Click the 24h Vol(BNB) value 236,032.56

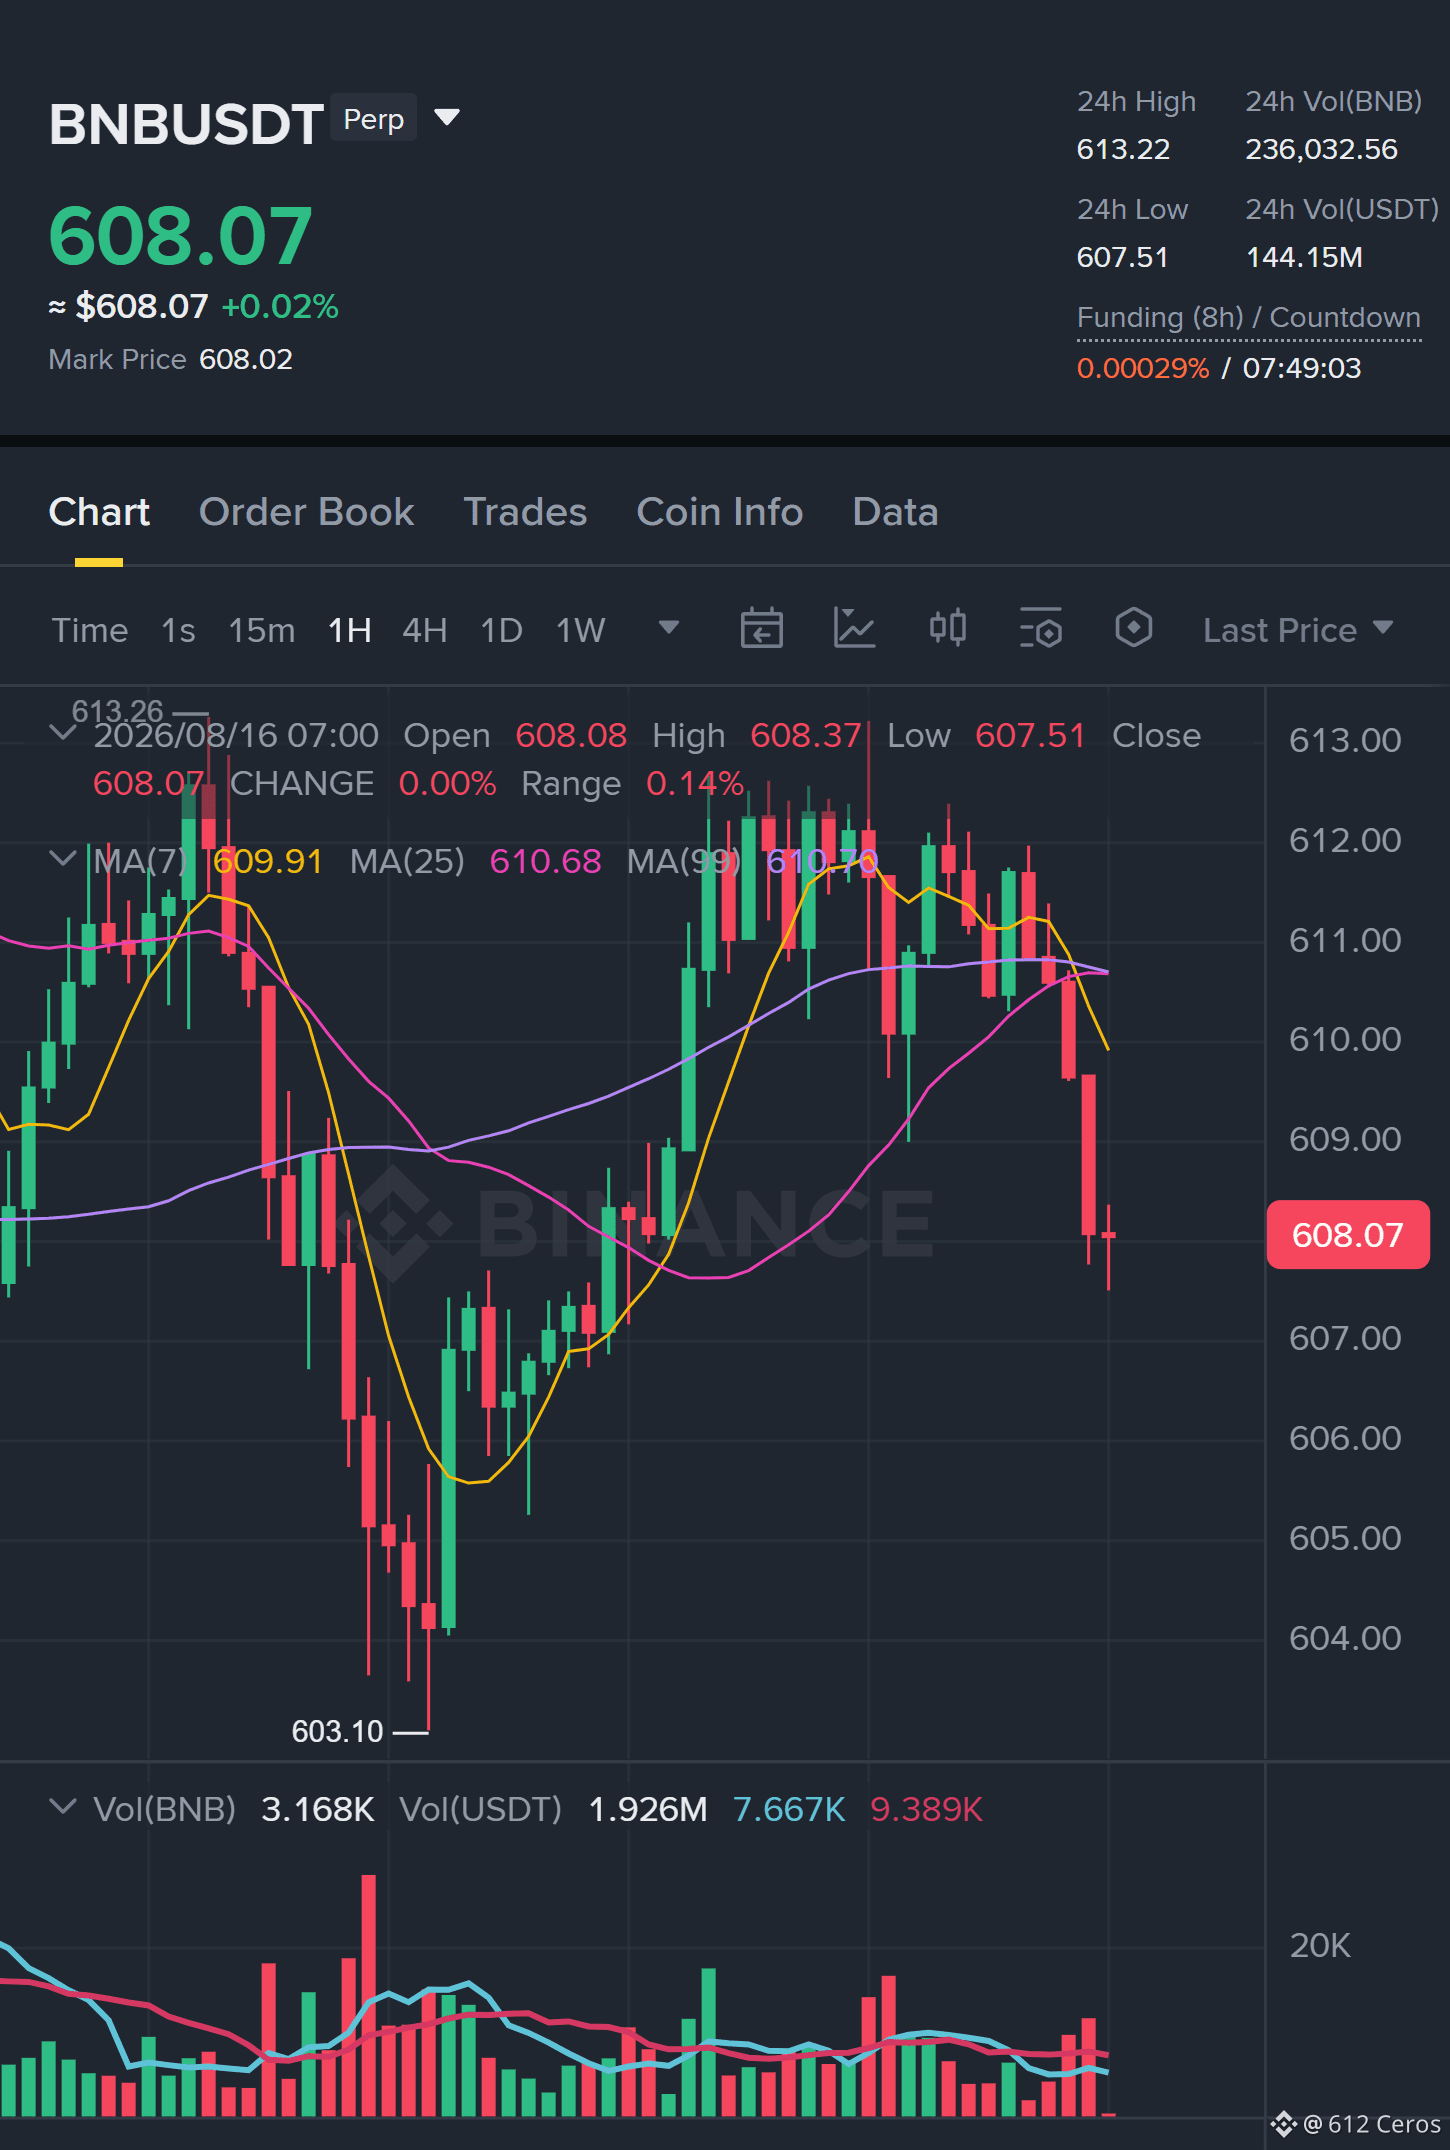[1321, 149]
